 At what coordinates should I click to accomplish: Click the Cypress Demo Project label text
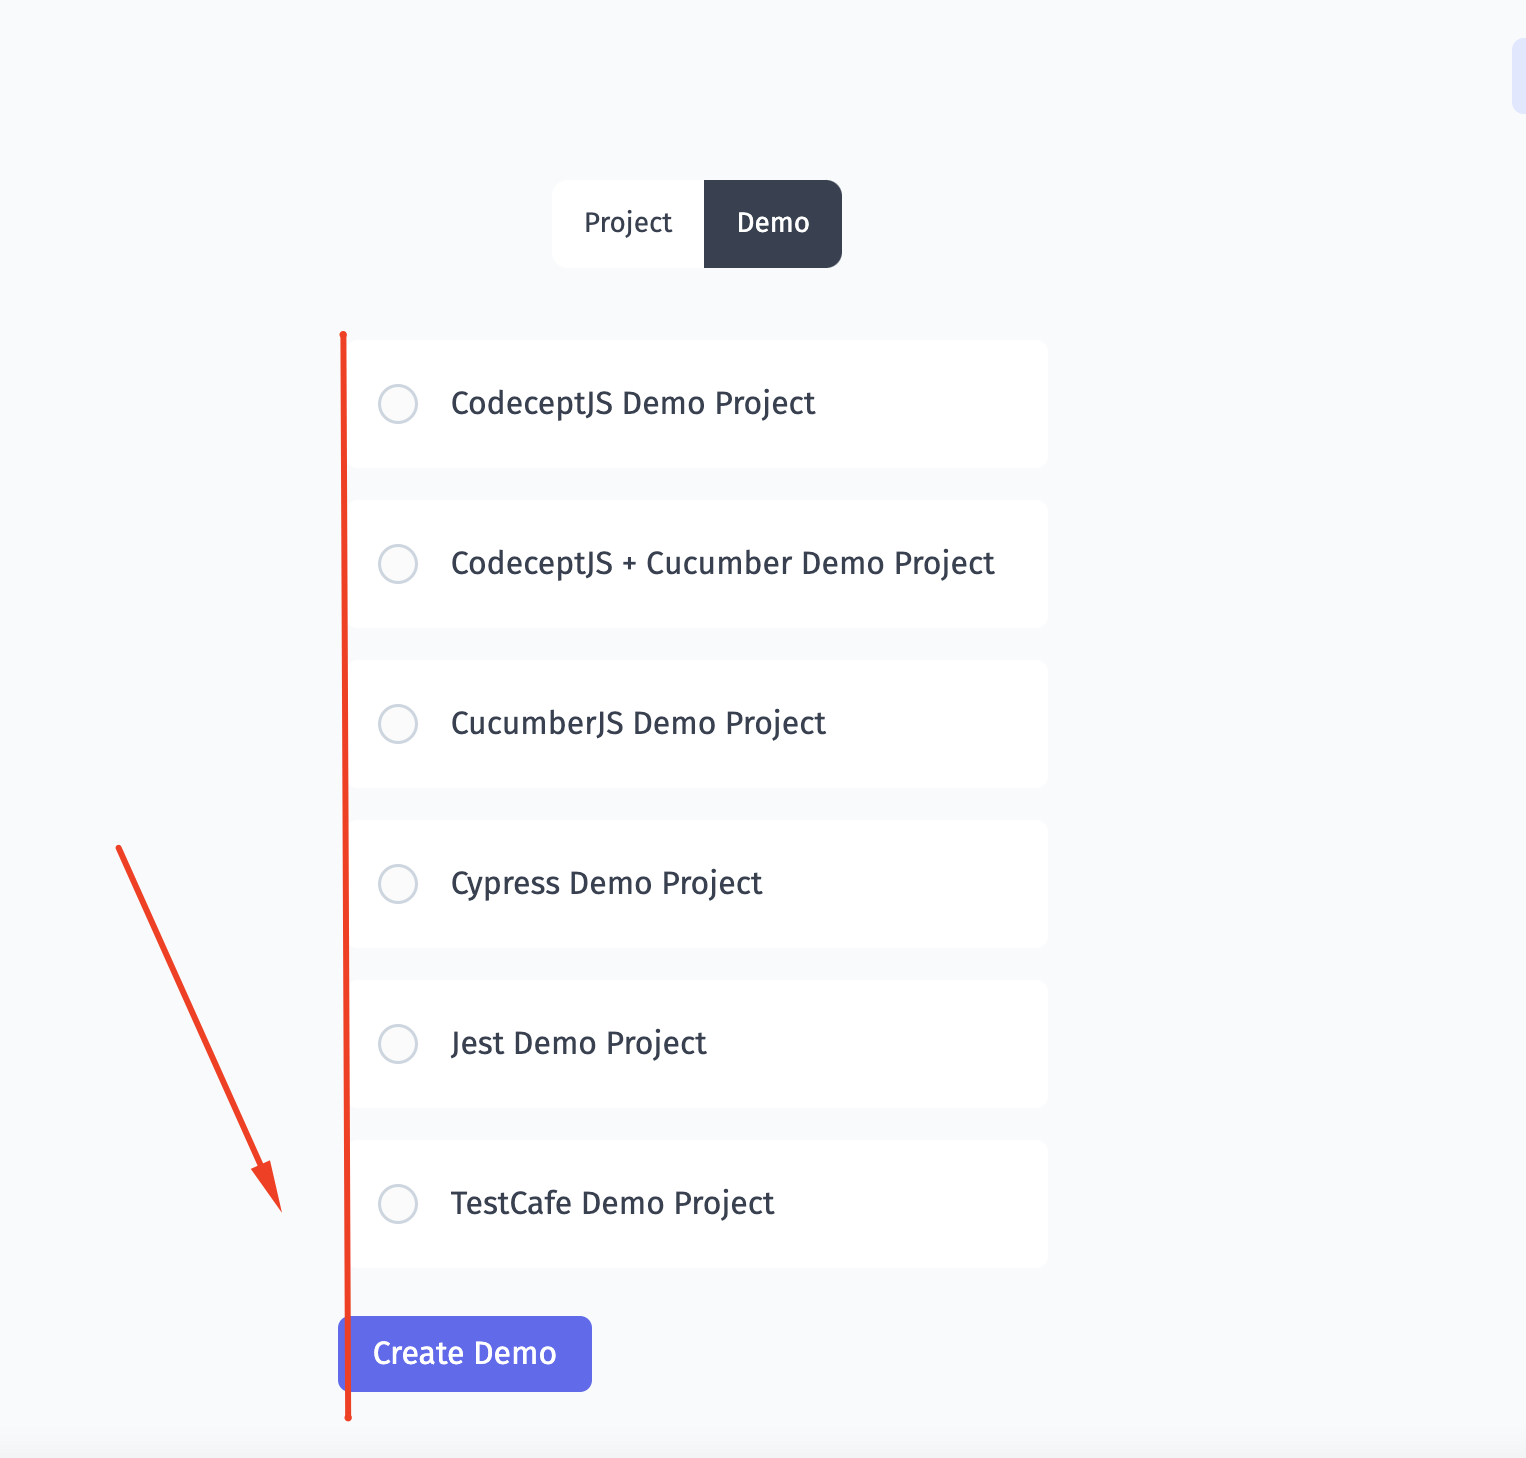coord(606,883)
